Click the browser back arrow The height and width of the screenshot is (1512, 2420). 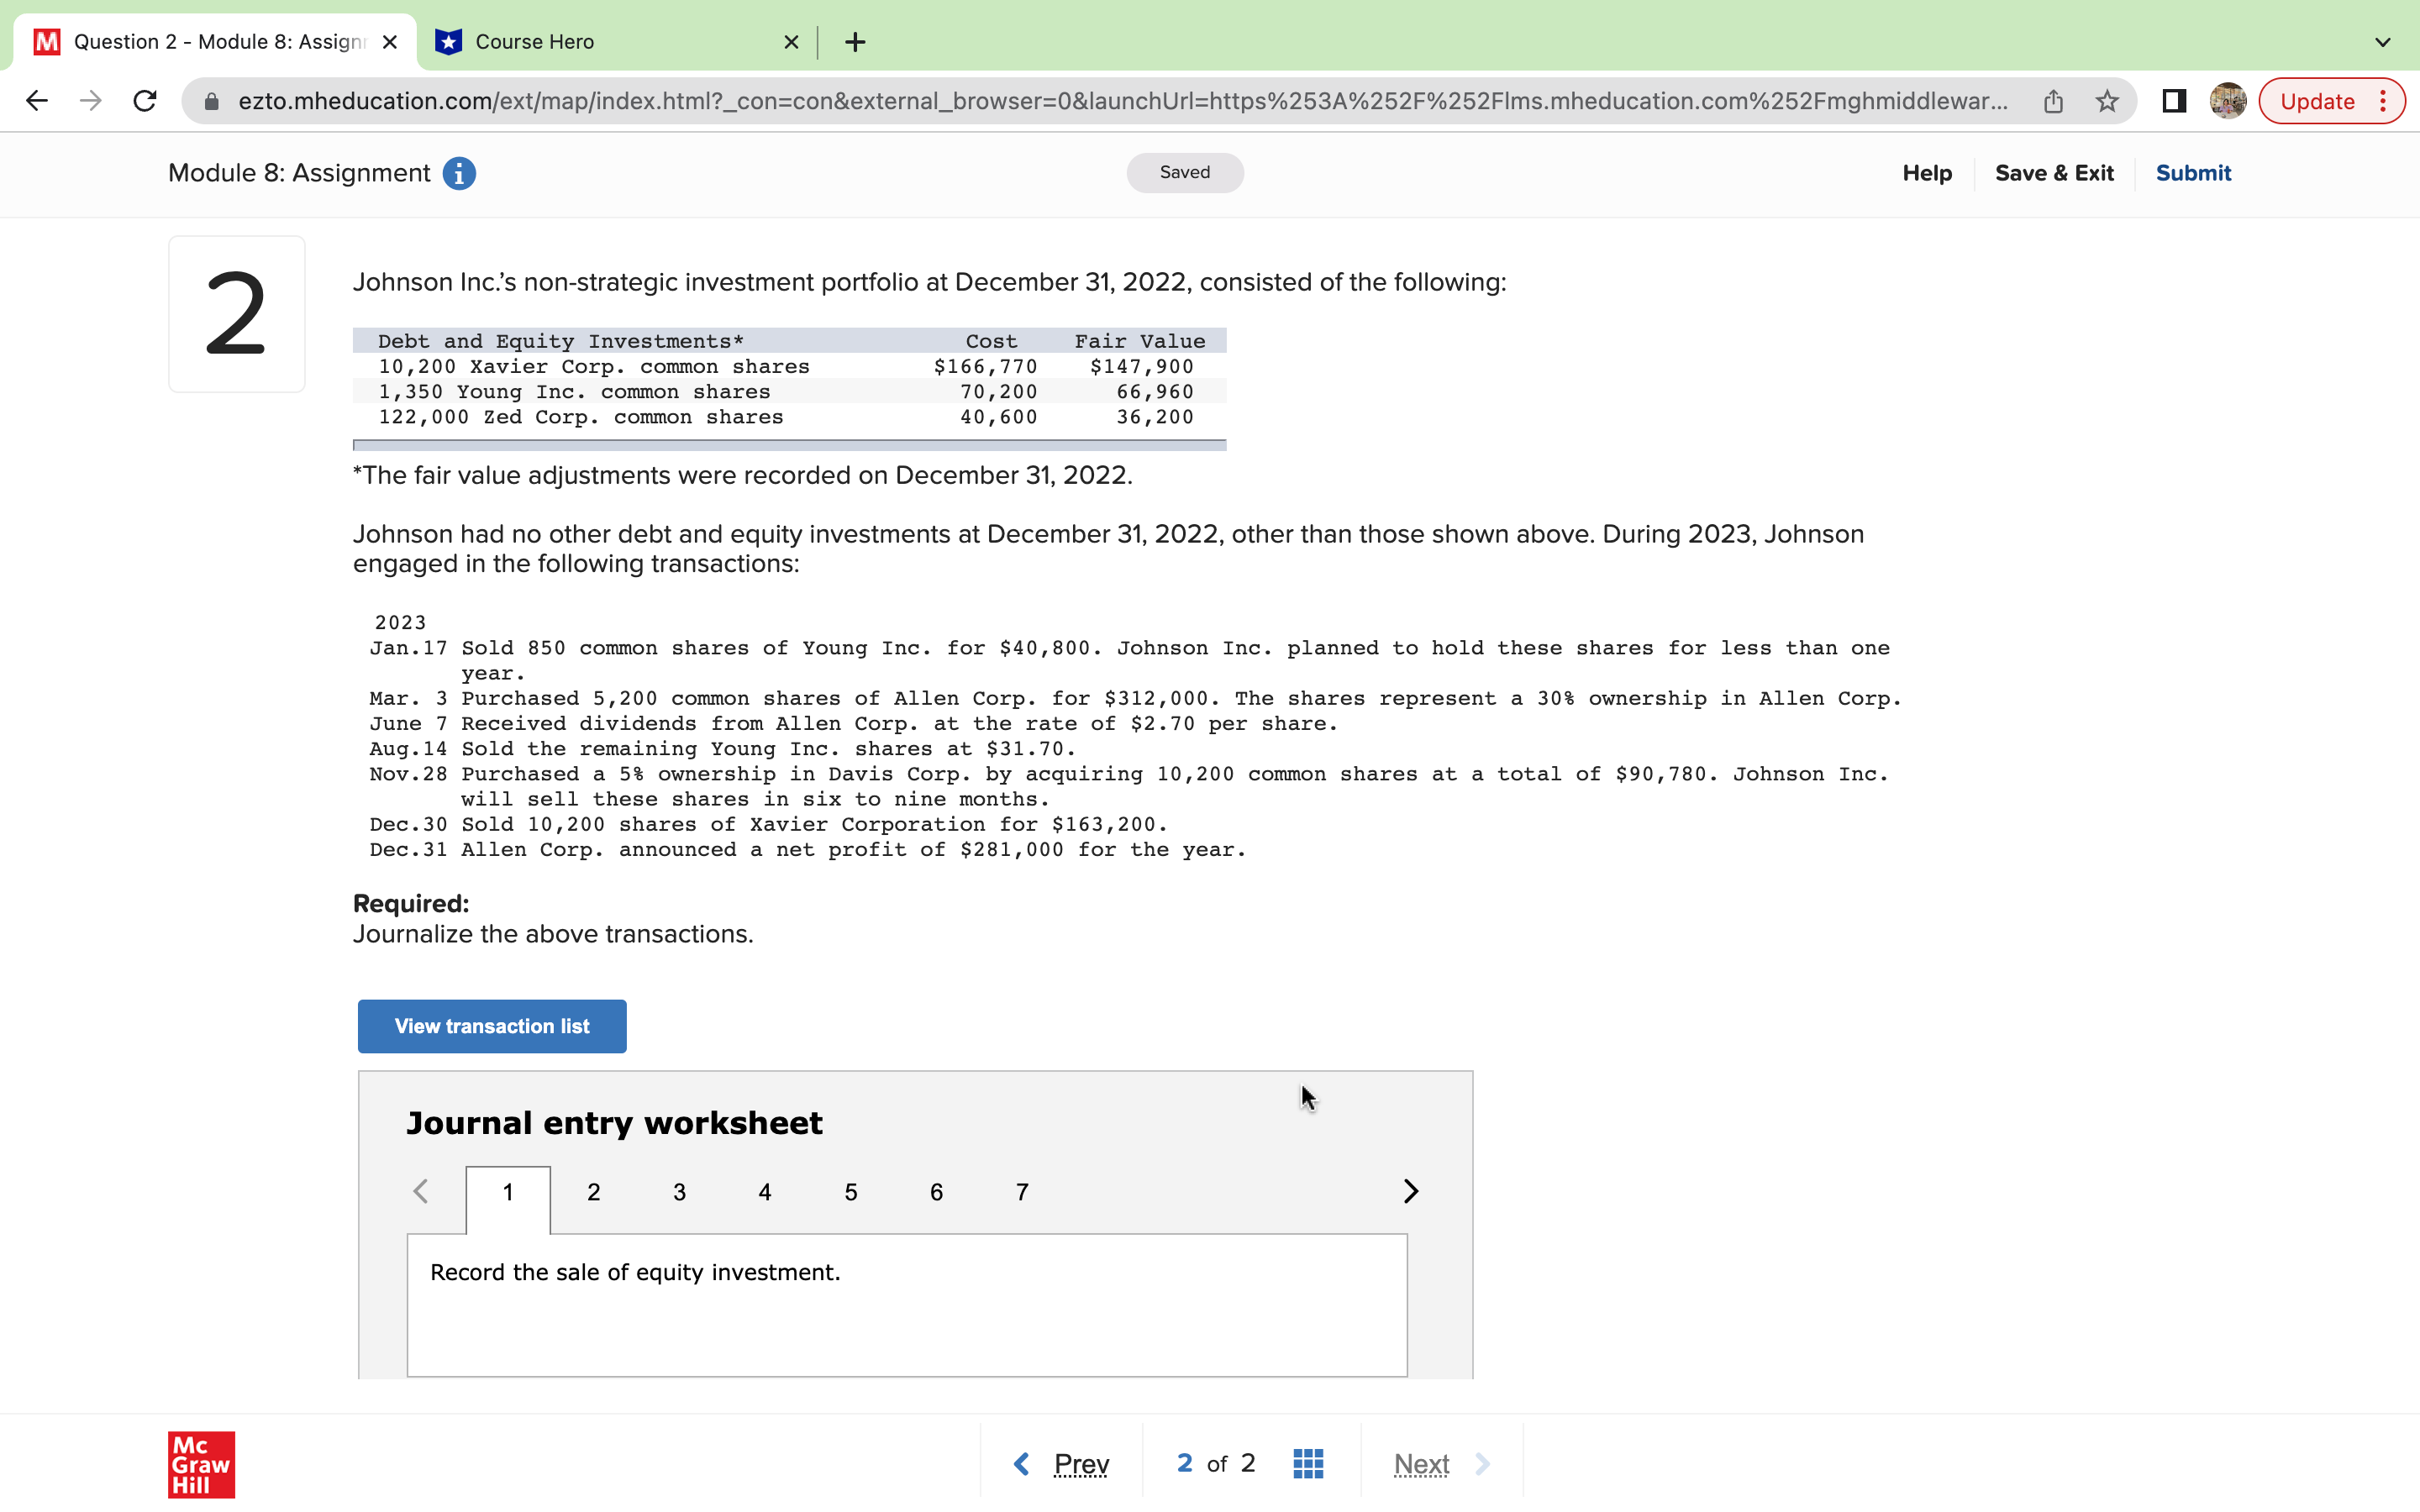(37, 101)
